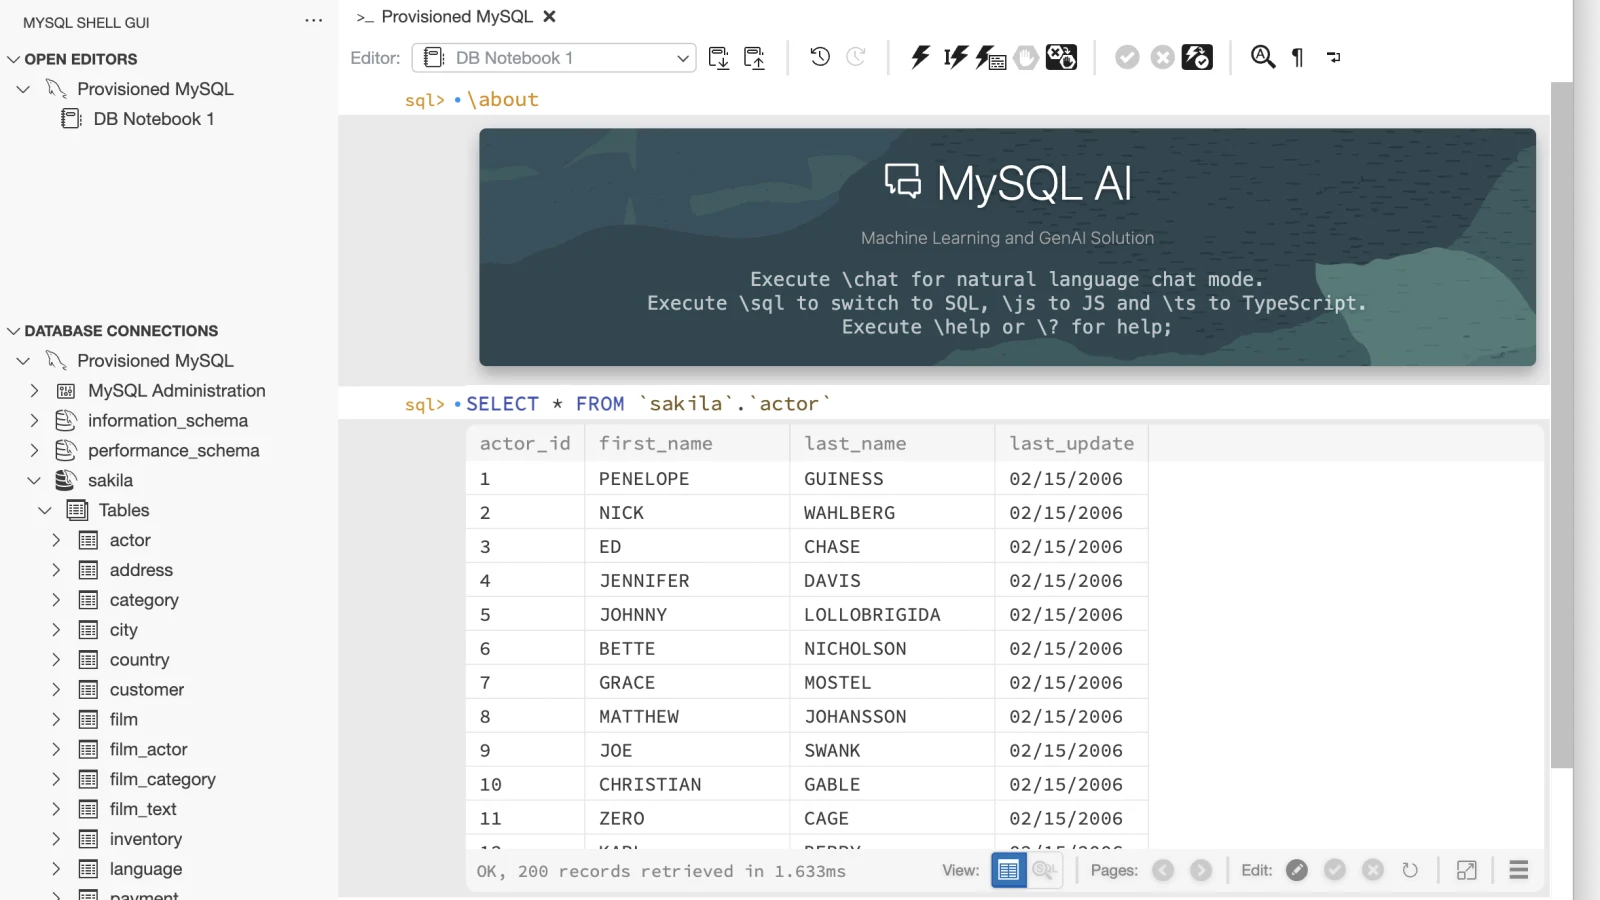The image size is (1600, 900).
Task: Click the Edit pencil icon in result bar
Action: (x=1297, y=870)
